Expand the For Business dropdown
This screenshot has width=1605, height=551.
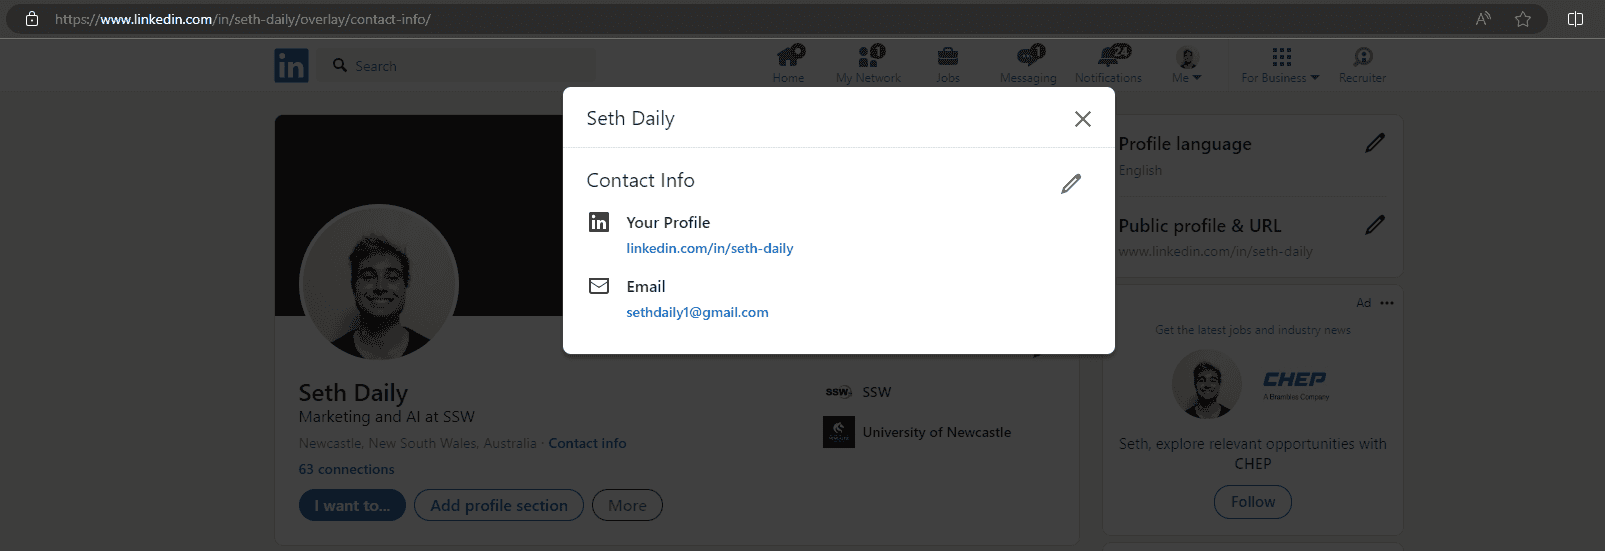(1281, 65)
